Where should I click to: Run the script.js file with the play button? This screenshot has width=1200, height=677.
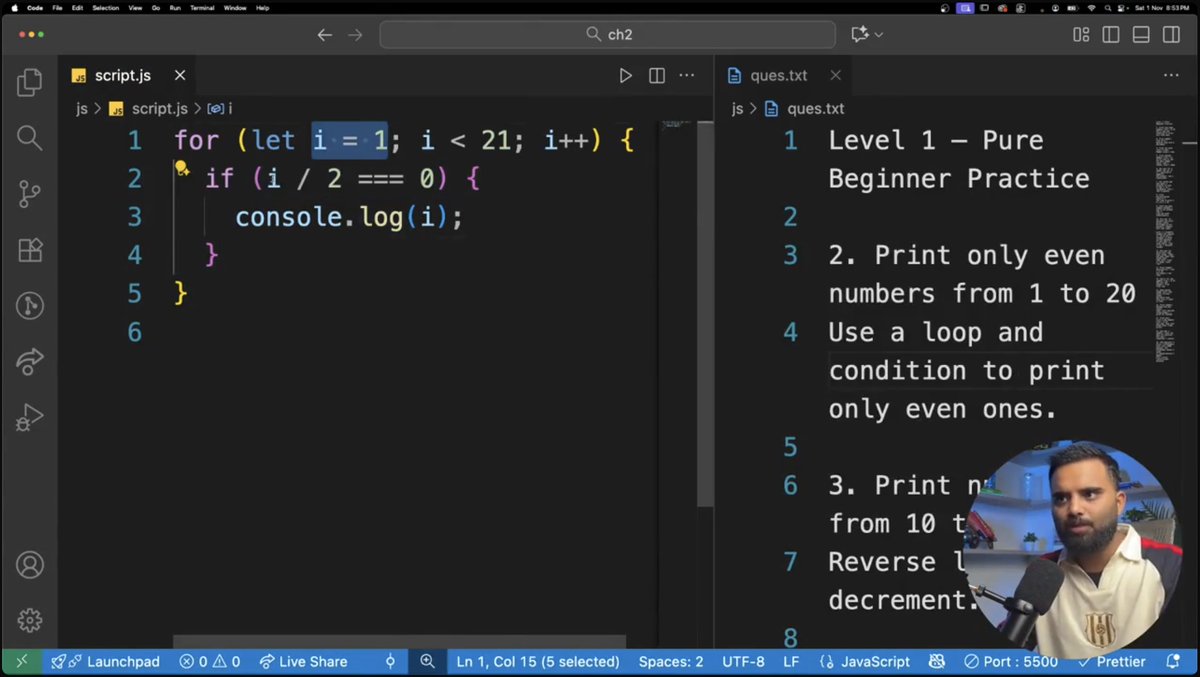coord(625,75)
